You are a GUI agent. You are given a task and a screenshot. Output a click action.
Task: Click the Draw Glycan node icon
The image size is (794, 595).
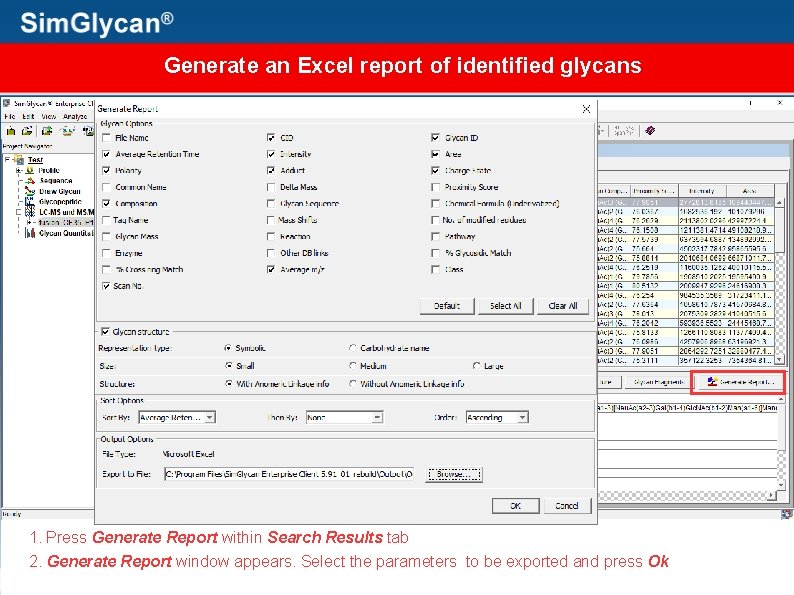[x=30, y=191]
